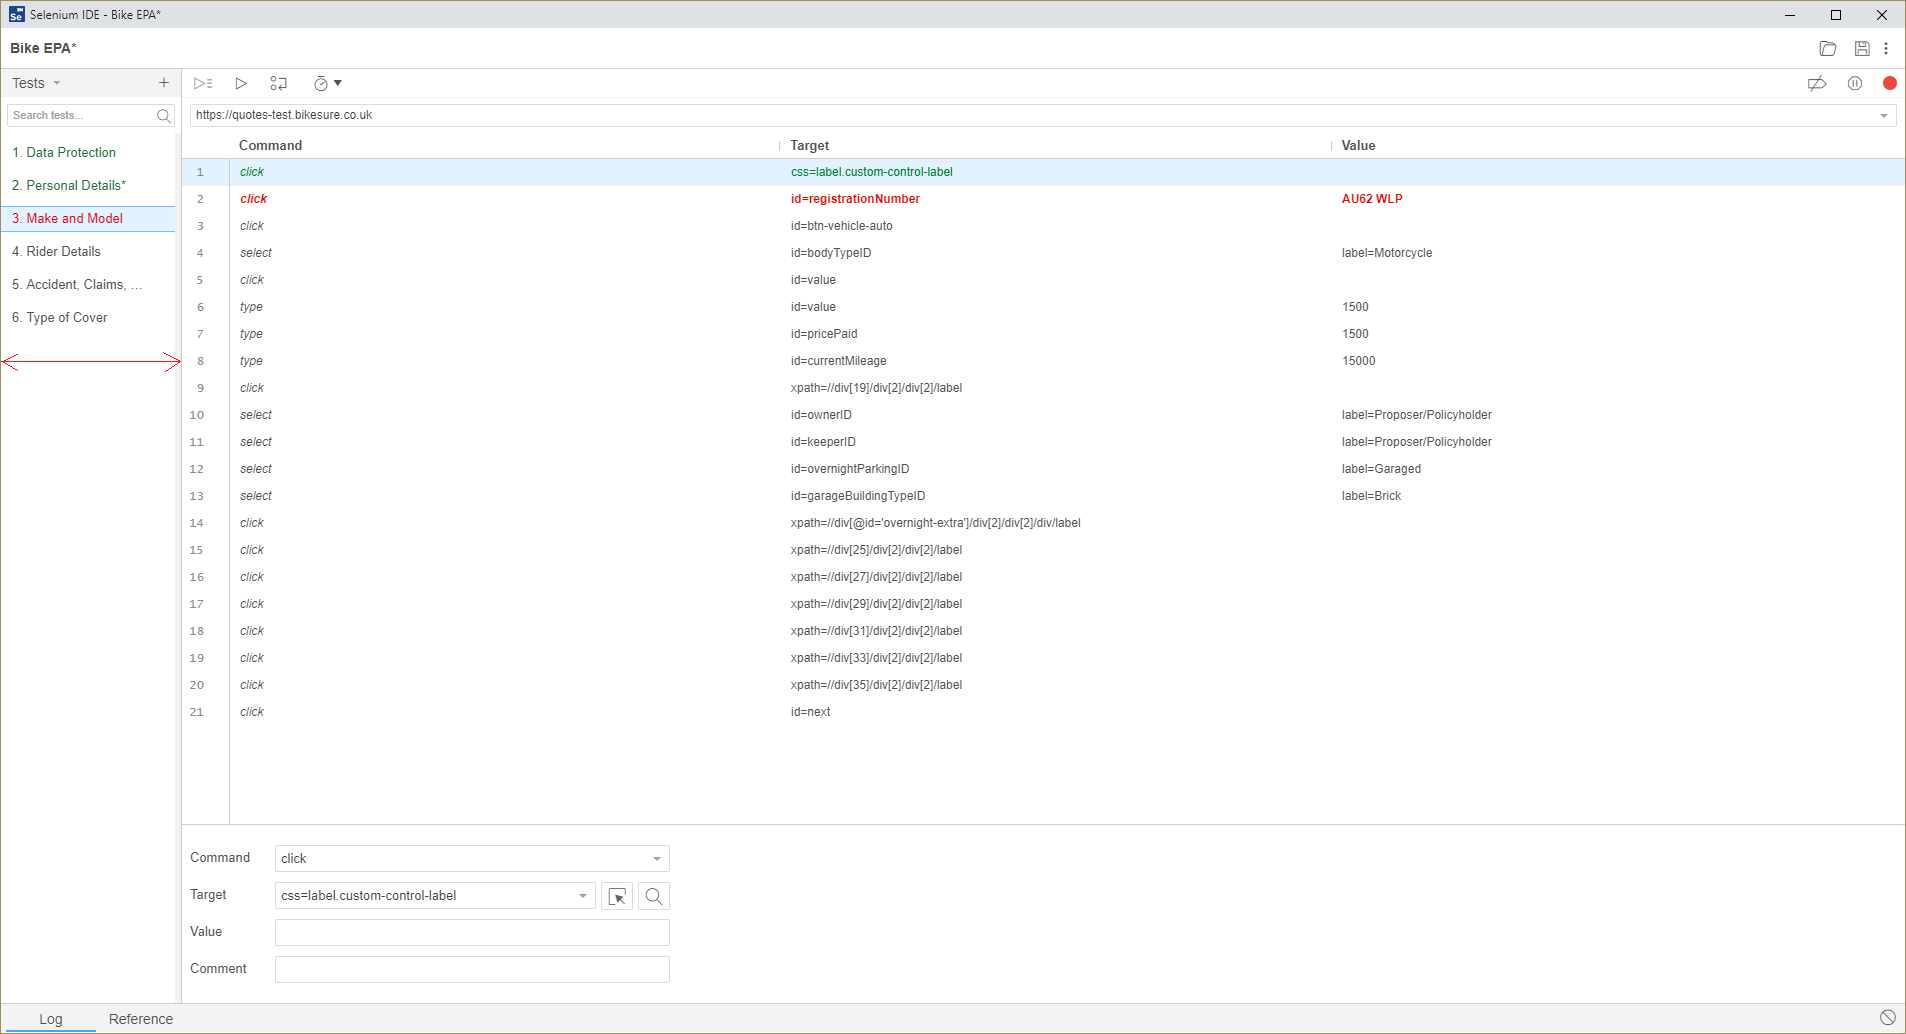Open the test execution speed stopwatch control
Viewport: 1906px width, 1034px height.
(322, 83)
